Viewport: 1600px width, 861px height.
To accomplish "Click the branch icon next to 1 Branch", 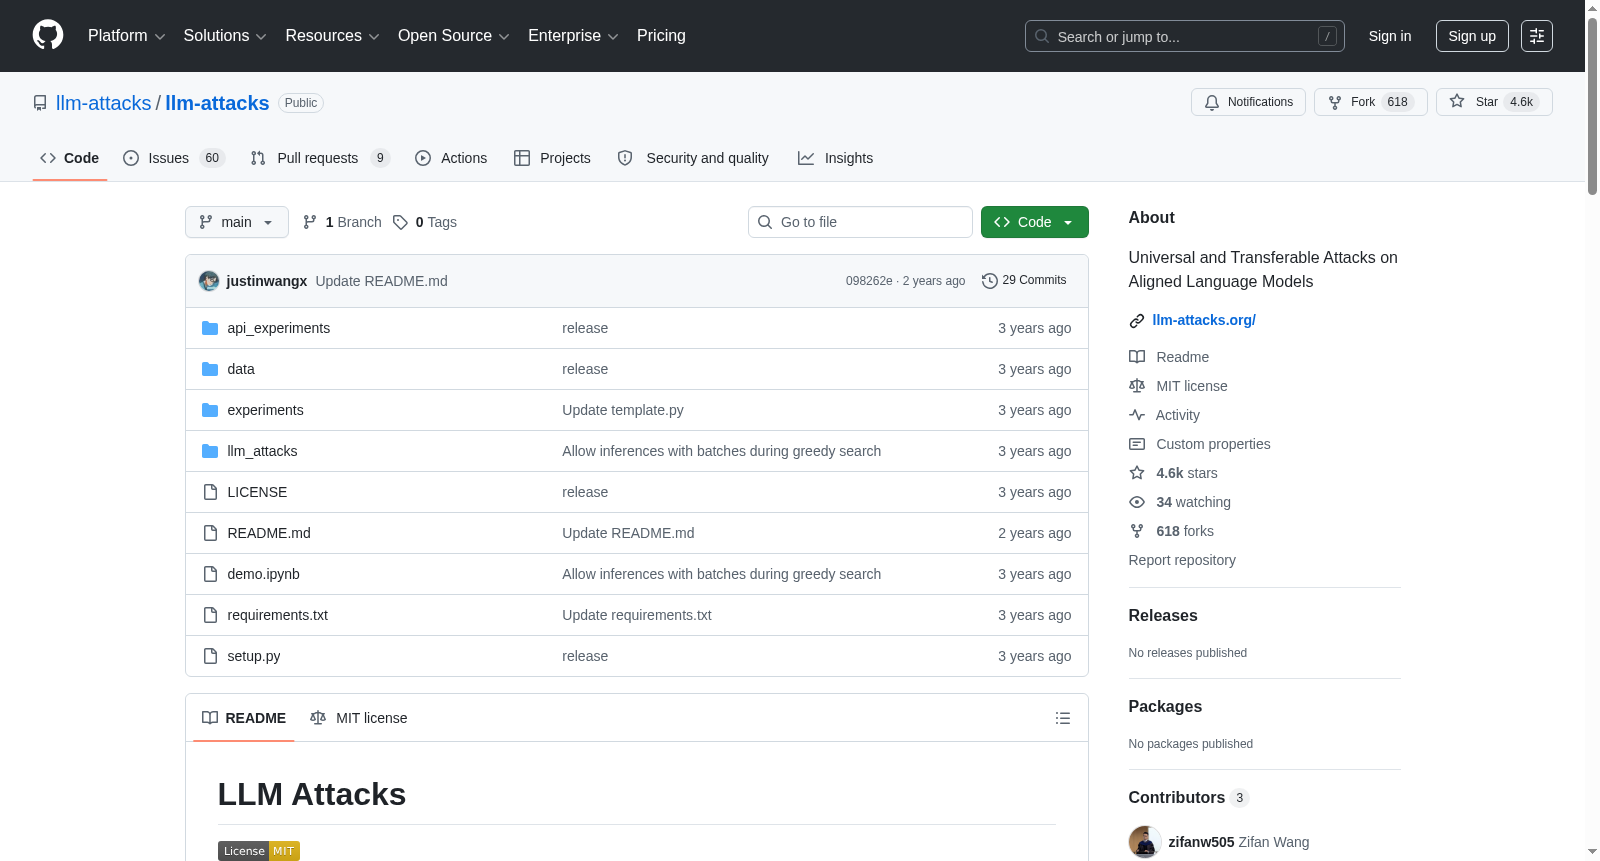I will (310, 222).
